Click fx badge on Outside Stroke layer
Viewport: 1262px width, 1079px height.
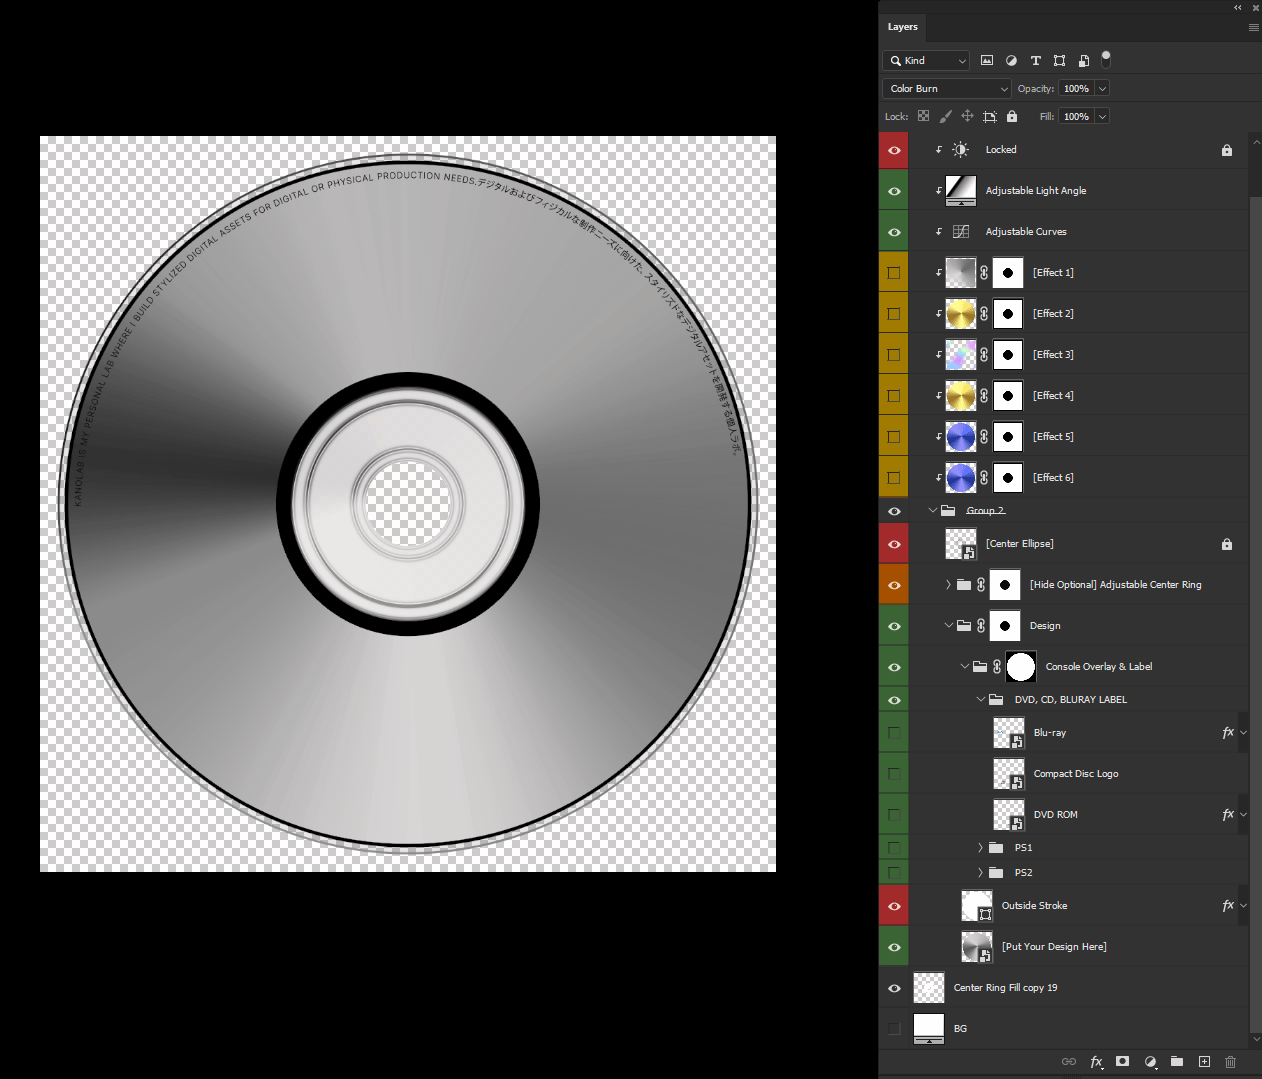1228,905
